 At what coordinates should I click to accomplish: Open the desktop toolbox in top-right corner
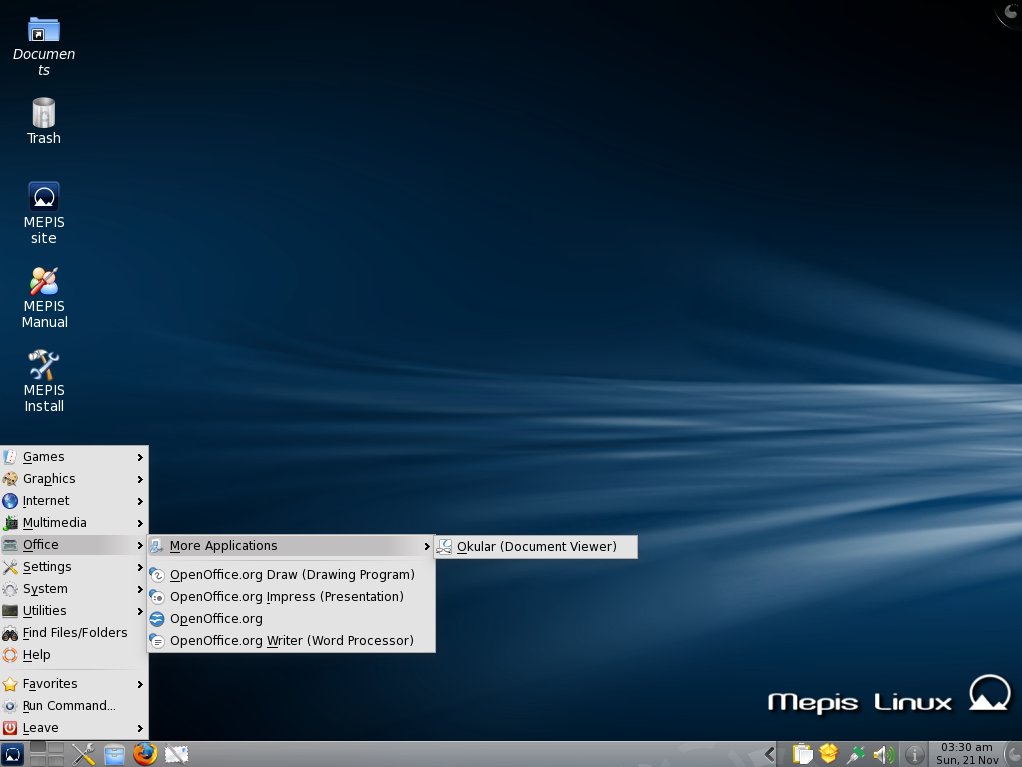tap(1010, 12)
